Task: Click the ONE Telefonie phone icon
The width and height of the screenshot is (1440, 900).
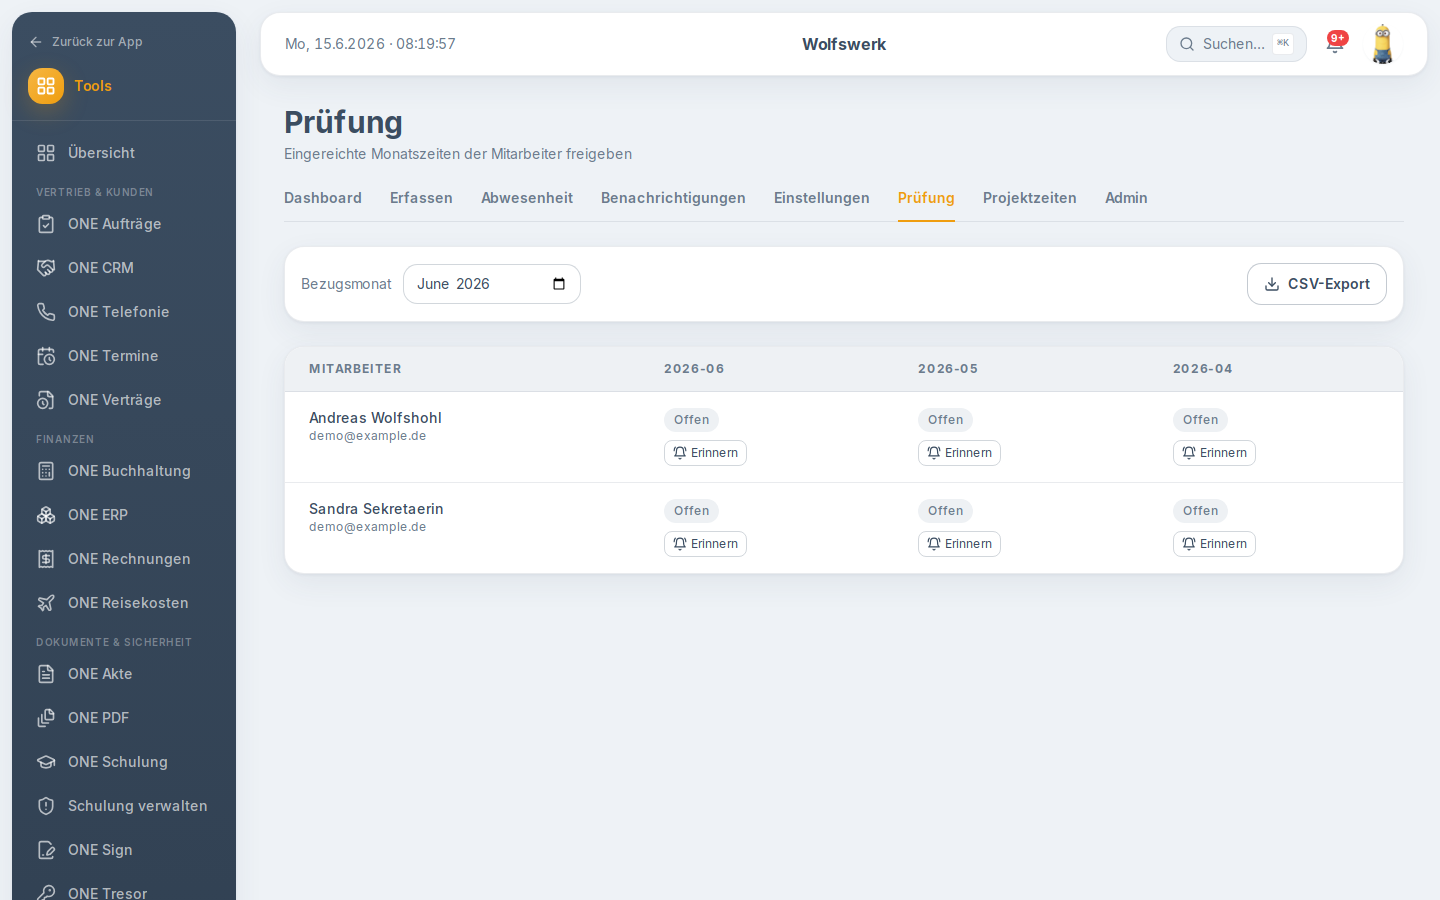Action: tap(46, 312)
